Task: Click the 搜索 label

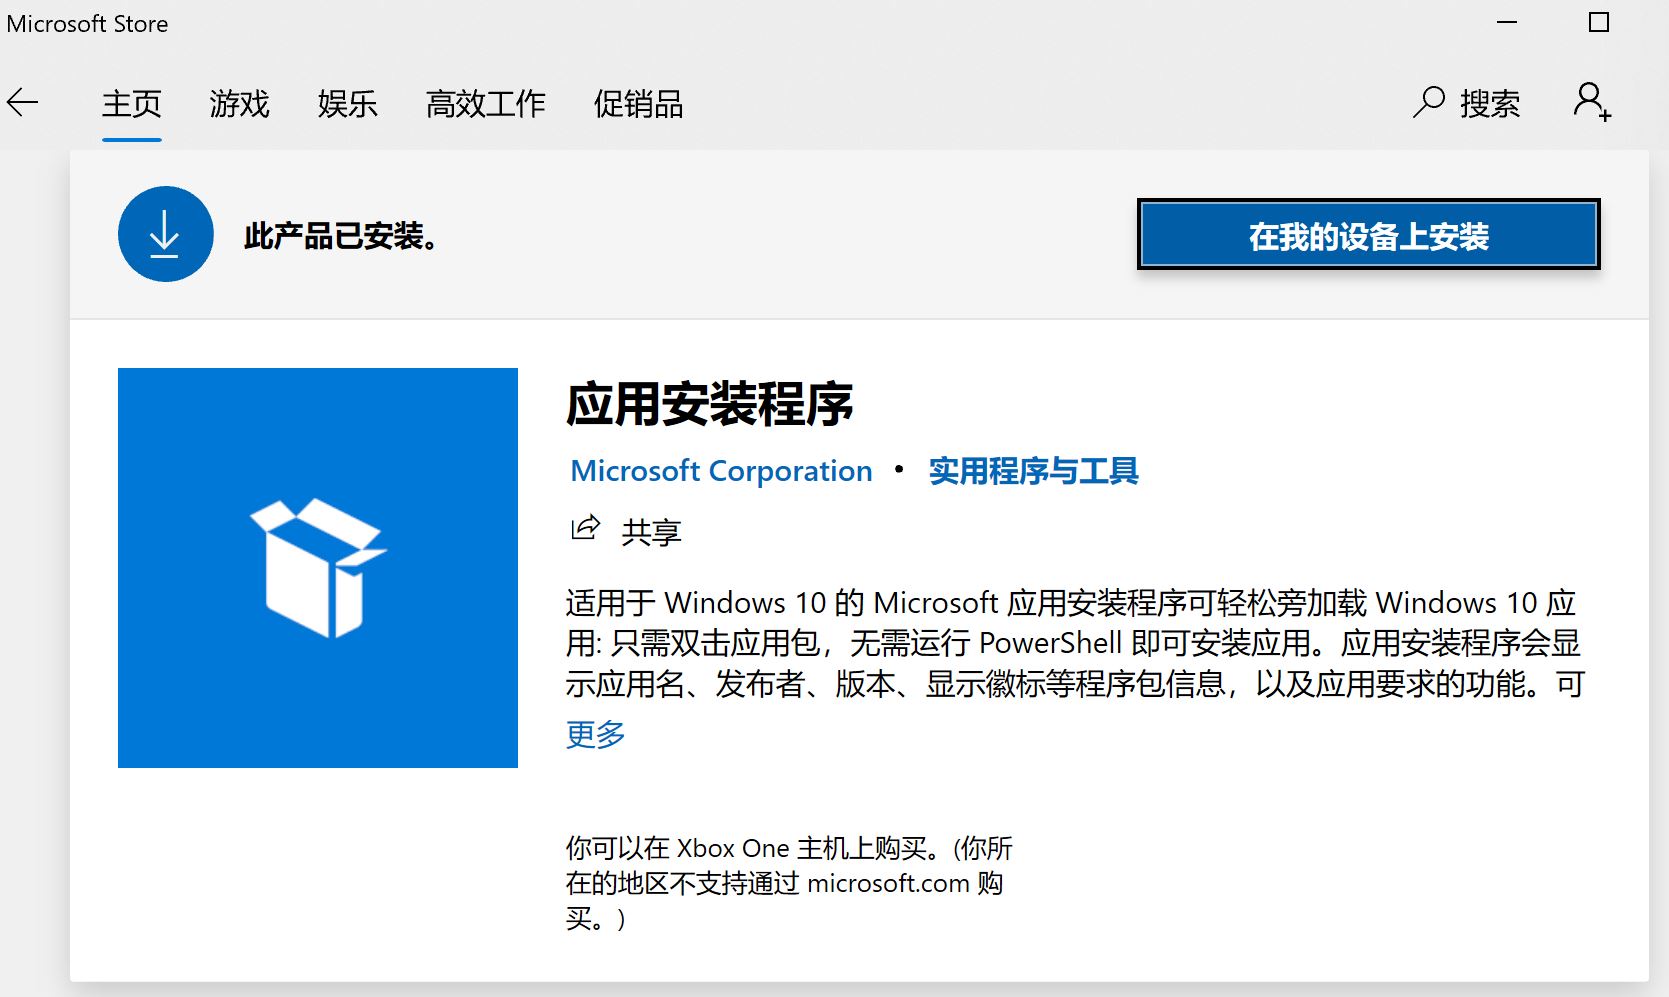Action: 1490,104
